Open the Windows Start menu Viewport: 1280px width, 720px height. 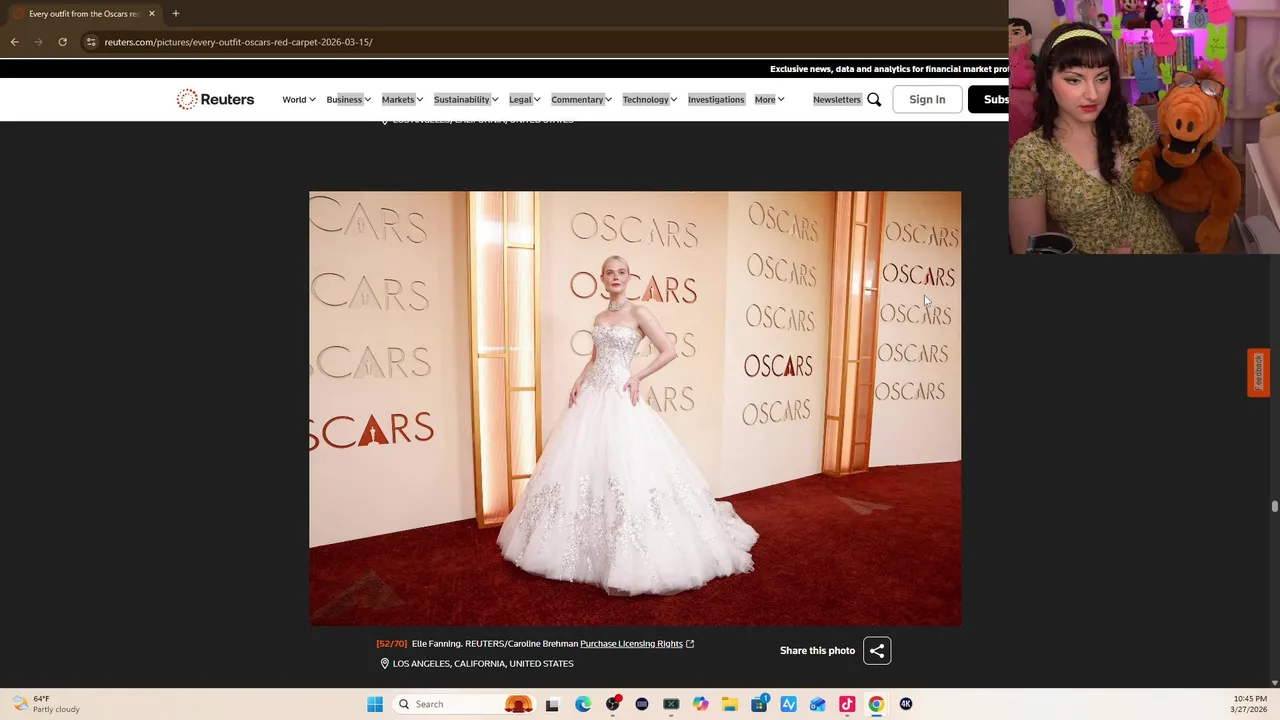(375, 704)
